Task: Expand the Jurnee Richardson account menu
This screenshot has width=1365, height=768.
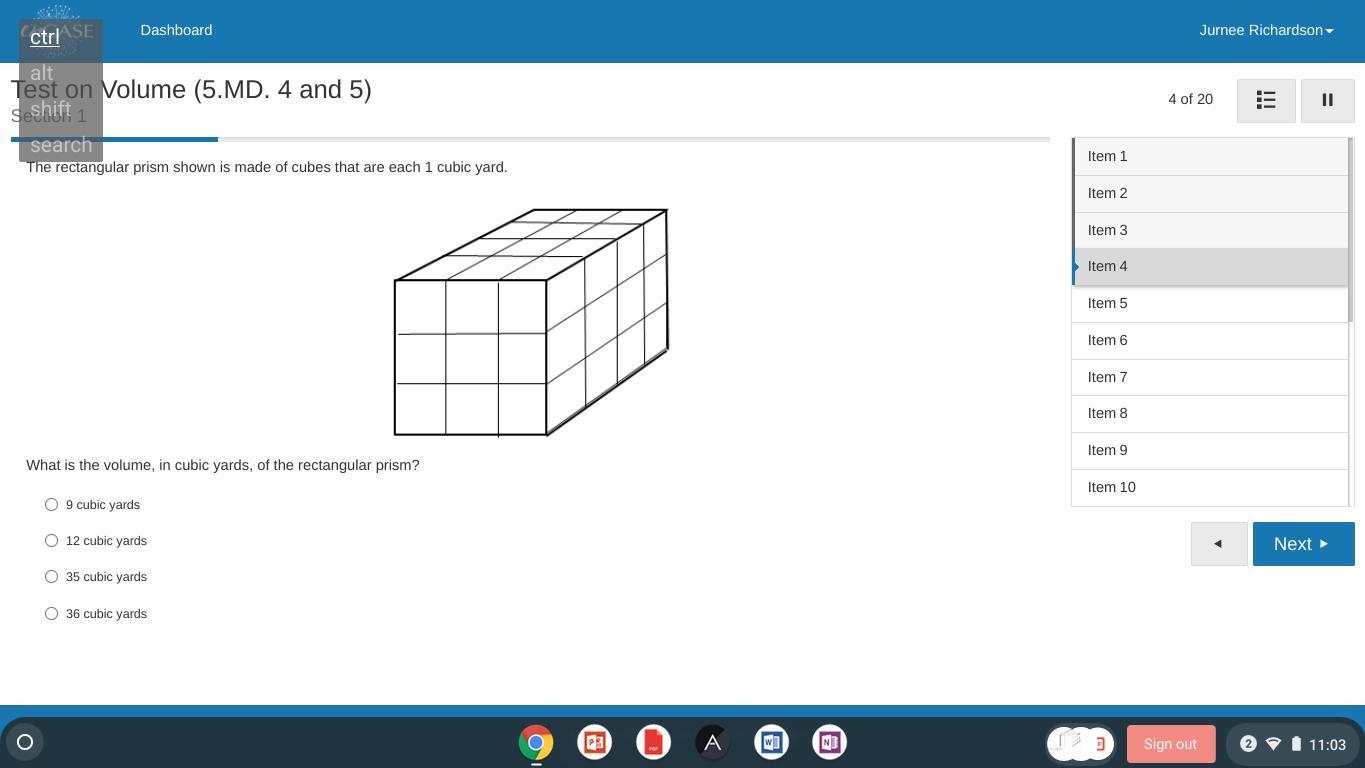Action: (1266, 30)
